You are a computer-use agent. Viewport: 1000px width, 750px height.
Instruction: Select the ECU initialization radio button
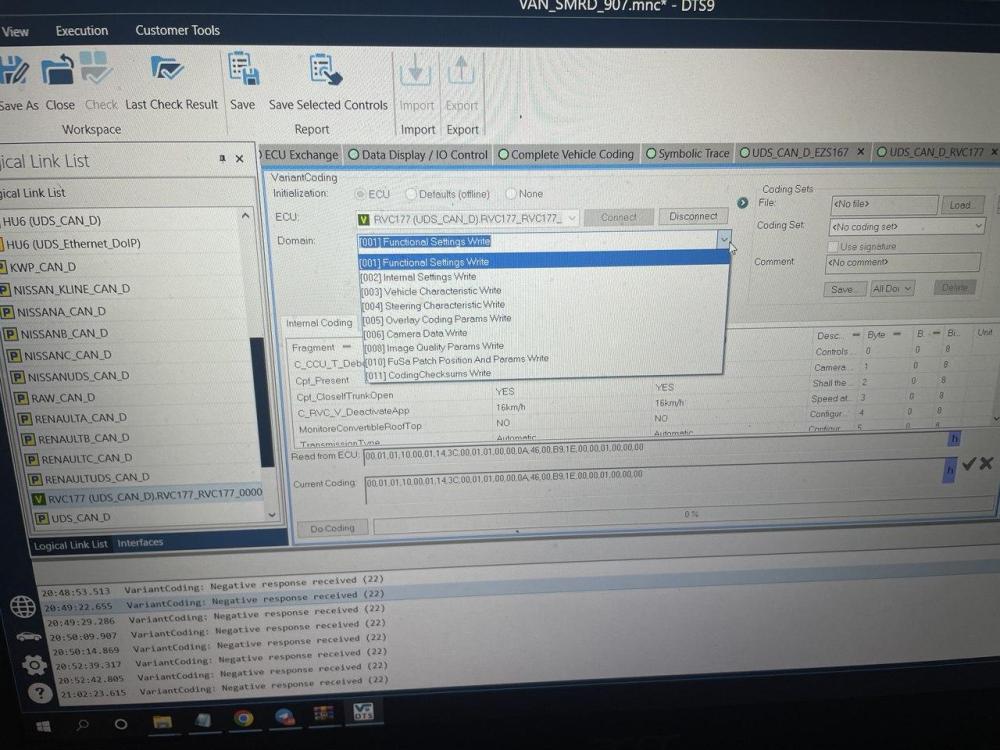[x=361, y=194]
